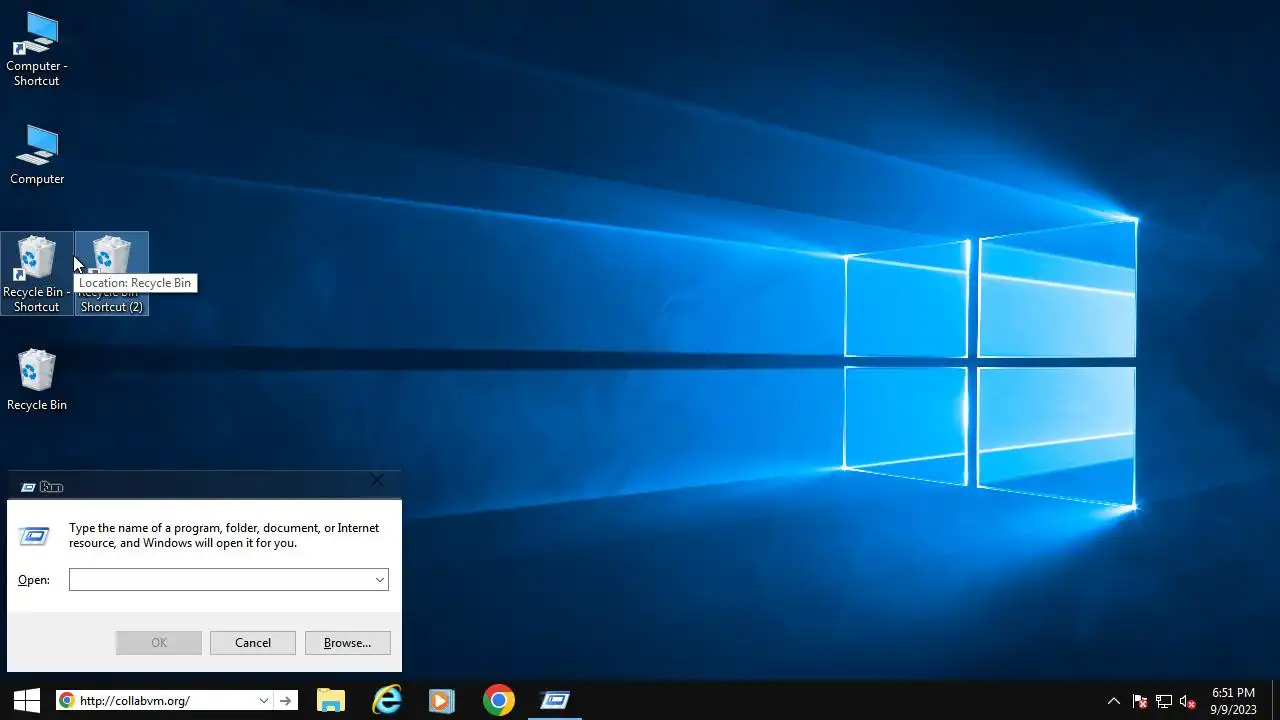Viewport: 1280px width, 720px height.
Task: Click the 'Location: Recycle Bin' tooltip
Action: tap(135, 283)
